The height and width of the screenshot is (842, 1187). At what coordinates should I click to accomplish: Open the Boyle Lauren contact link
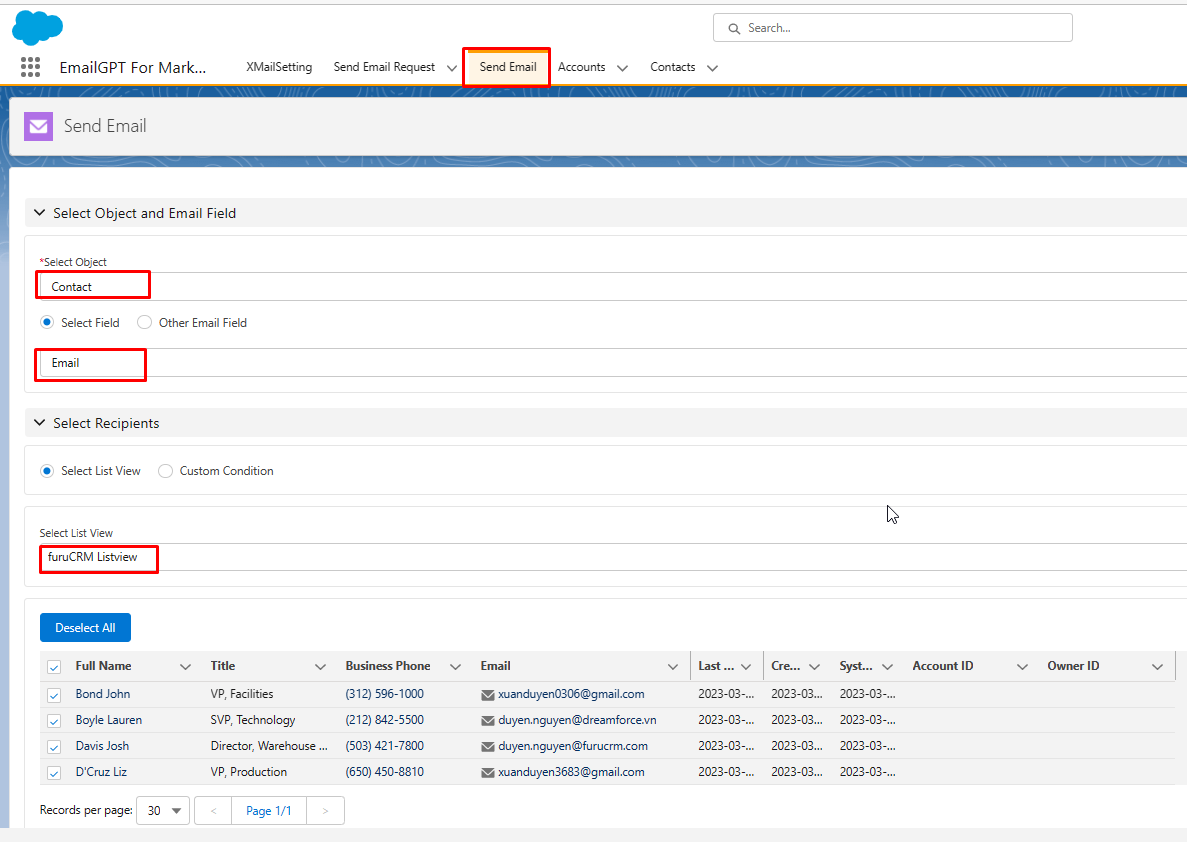pos(109,720)
